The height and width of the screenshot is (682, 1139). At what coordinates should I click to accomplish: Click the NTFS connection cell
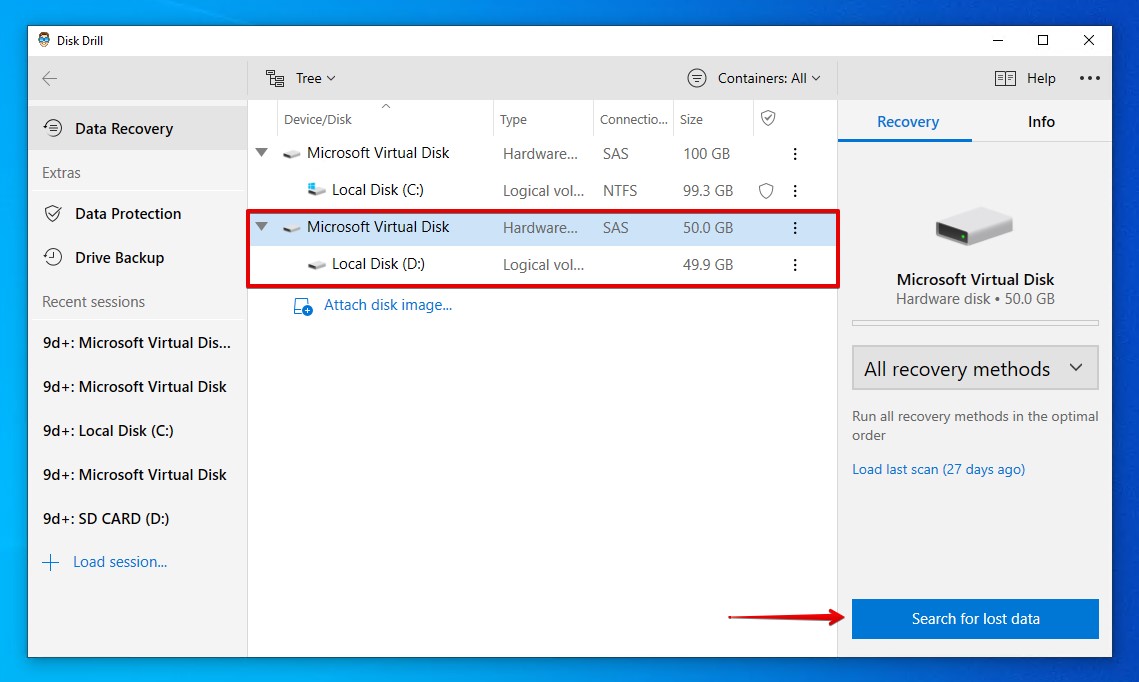click(620, 191)
